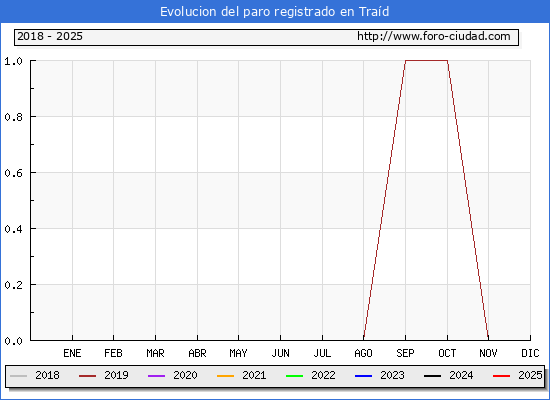Select the 2019 legend label

pyautogui.click(x=116, y=375)
